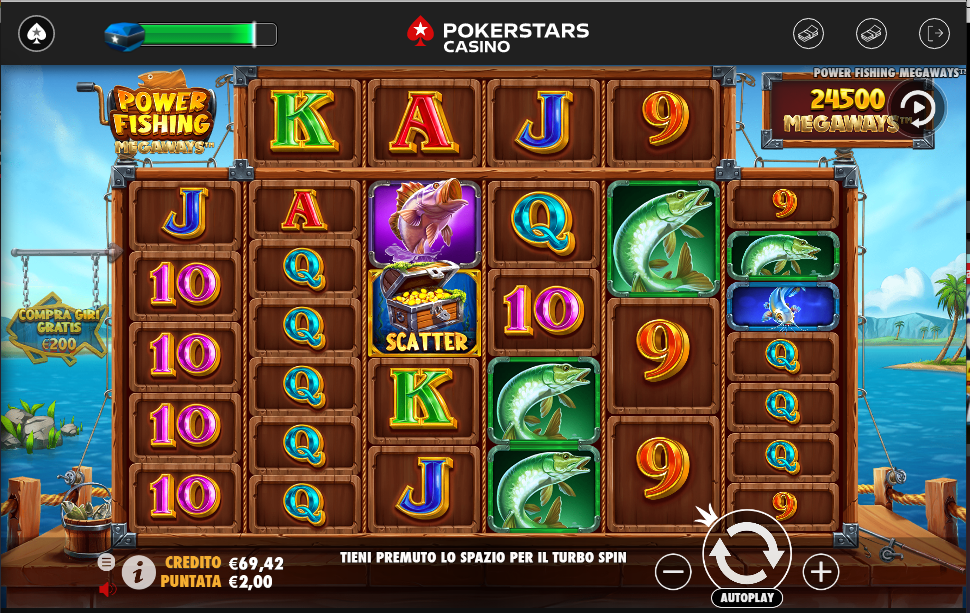Click the purple fish symbol on reels
Screen dimensions: 970x613
424,223
